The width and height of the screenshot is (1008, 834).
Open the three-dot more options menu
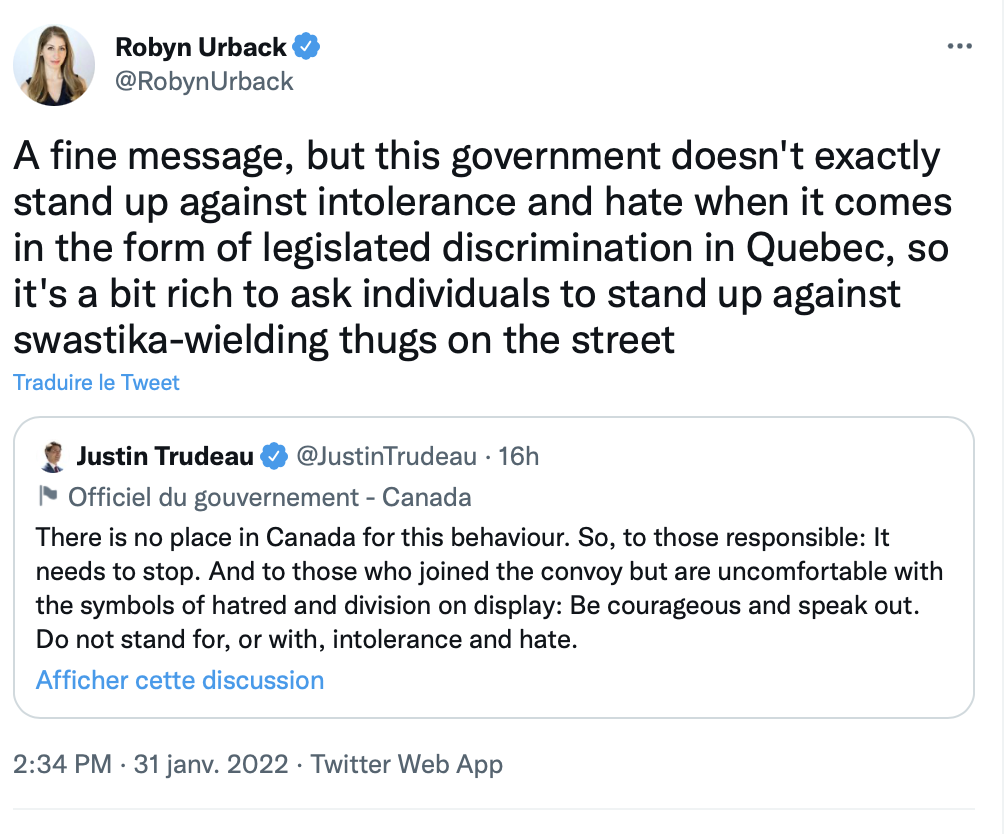pyautogui.click(x=960, y=46)
